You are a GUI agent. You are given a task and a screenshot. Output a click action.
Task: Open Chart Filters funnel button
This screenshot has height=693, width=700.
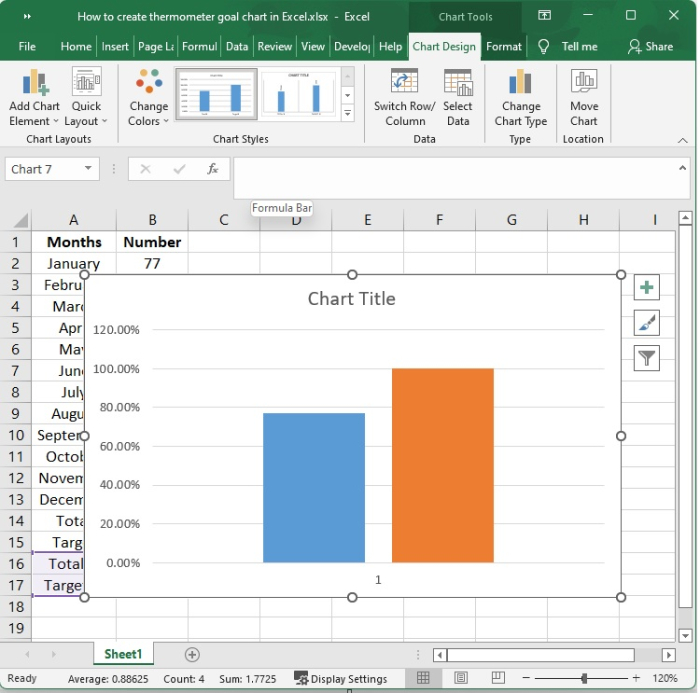point(647,358)
